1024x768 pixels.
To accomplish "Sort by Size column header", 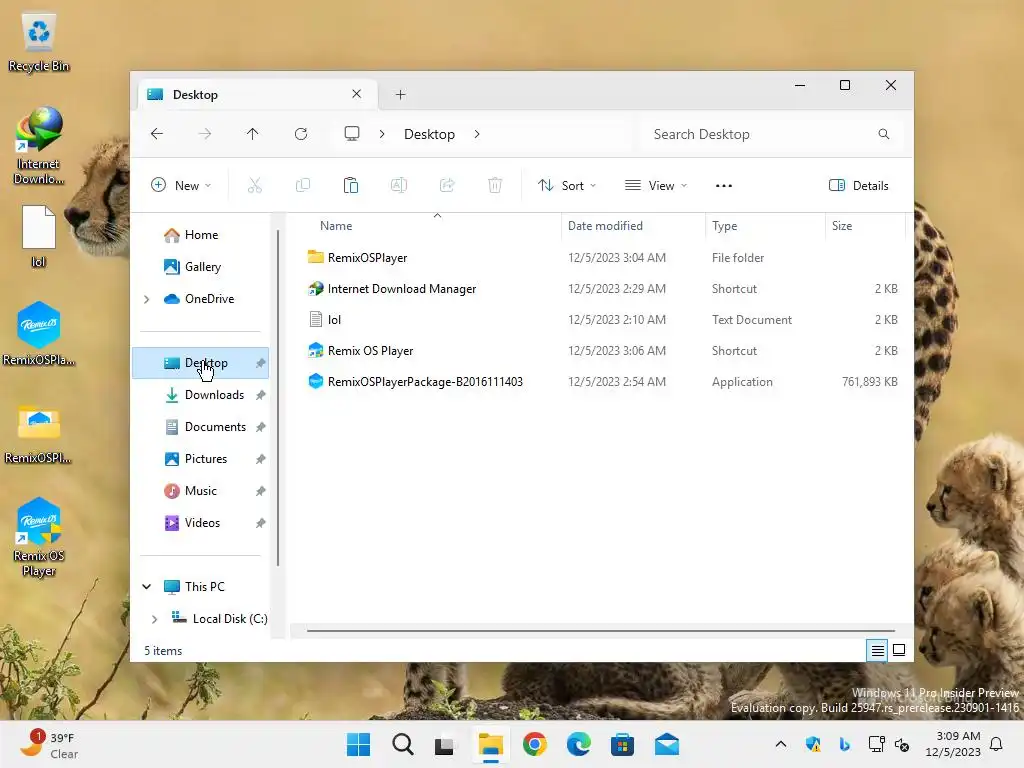I will pyautogui.click(x=865, y=226).
